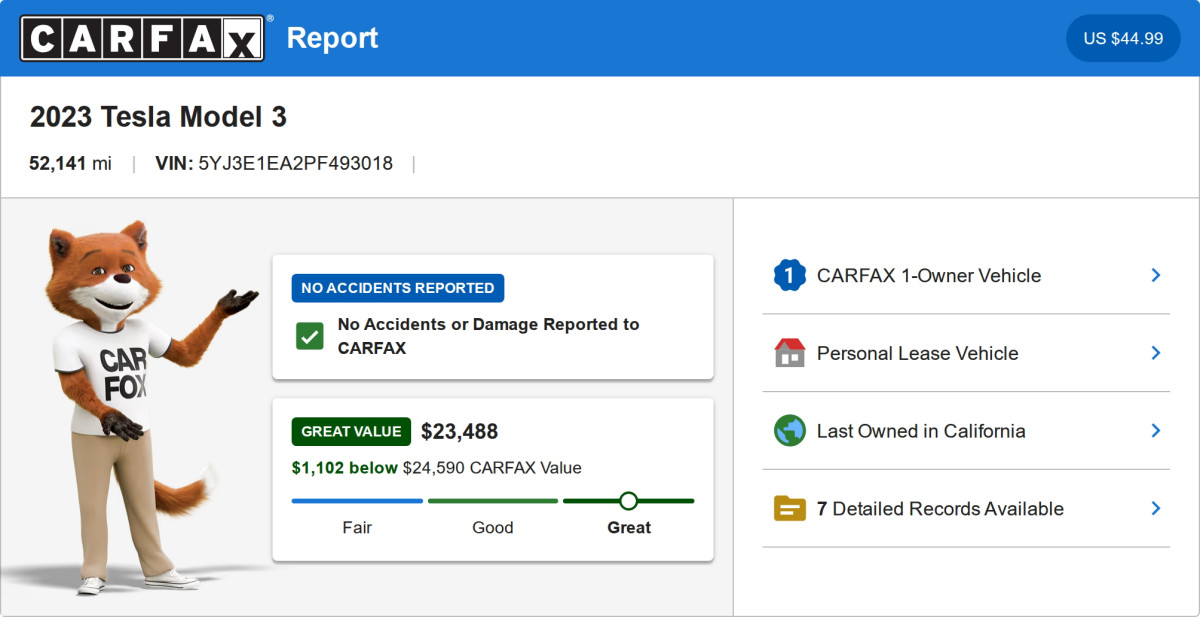Click the 52,141 mi mileage text

coord(70,163)
